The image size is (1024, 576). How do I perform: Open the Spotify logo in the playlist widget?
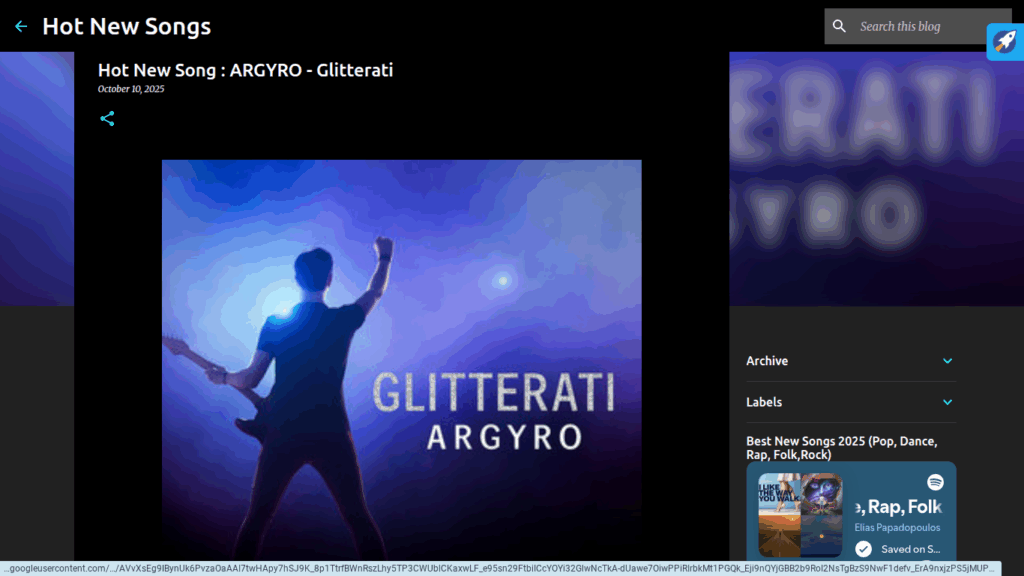(935, 482)
